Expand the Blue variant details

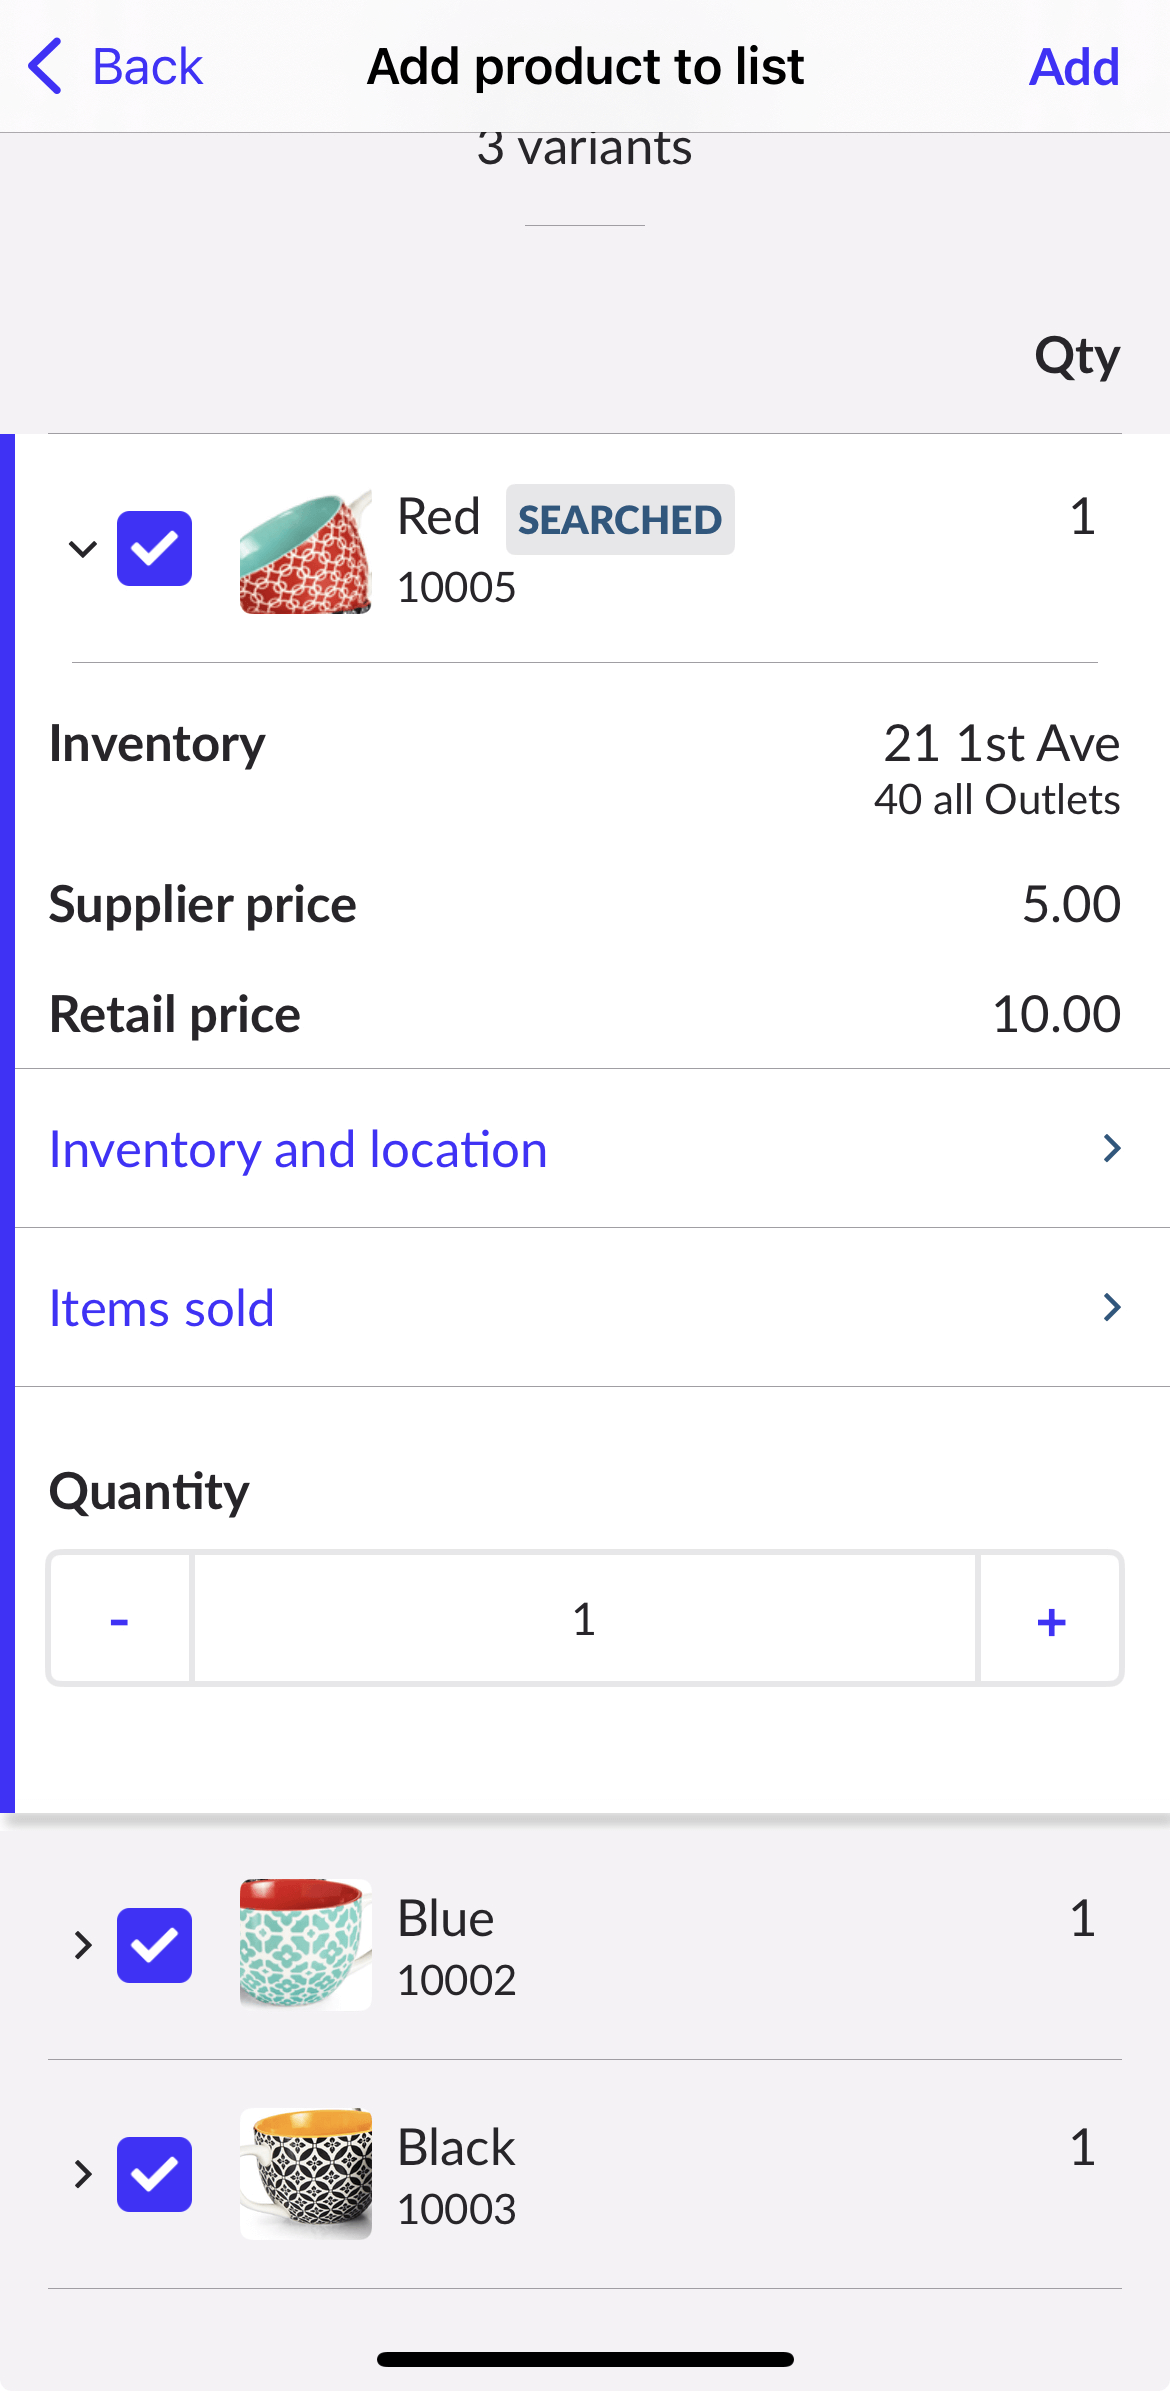click(83, 1945)
